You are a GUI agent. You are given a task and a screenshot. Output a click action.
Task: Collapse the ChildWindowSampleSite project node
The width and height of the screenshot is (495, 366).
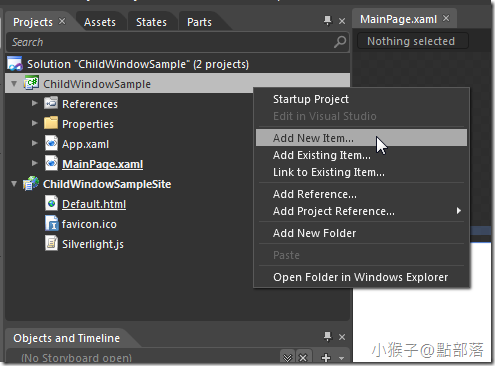click(x=14, y=183)
